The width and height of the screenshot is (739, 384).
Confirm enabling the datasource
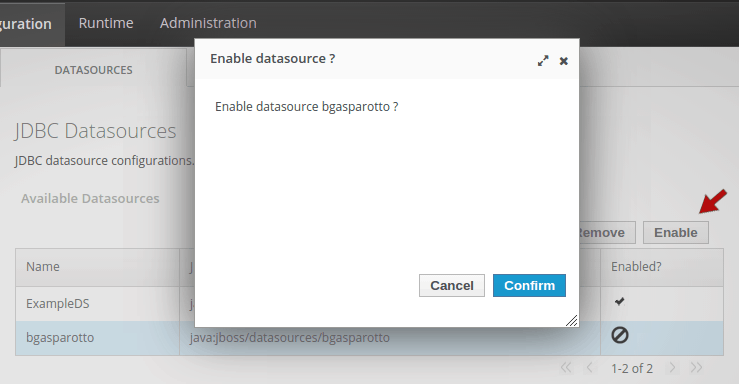[x=529, y=286]
